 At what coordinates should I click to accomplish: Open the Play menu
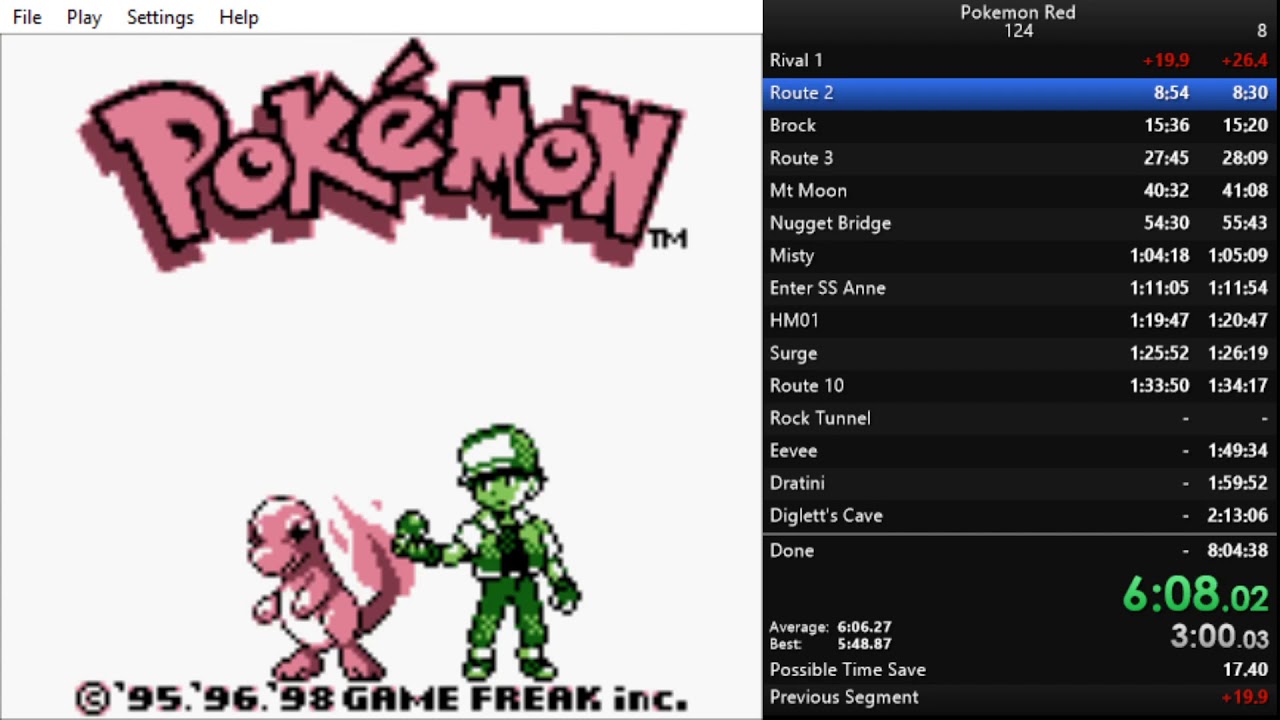[84, 17]
